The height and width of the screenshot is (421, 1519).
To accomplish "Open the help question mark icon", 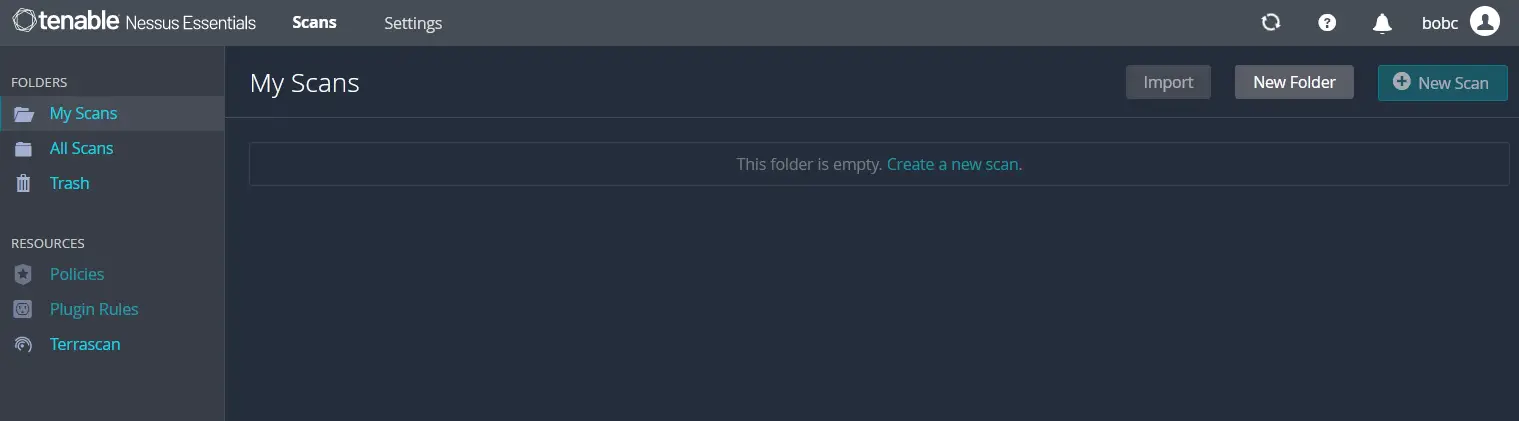I will pos(1327,22).
